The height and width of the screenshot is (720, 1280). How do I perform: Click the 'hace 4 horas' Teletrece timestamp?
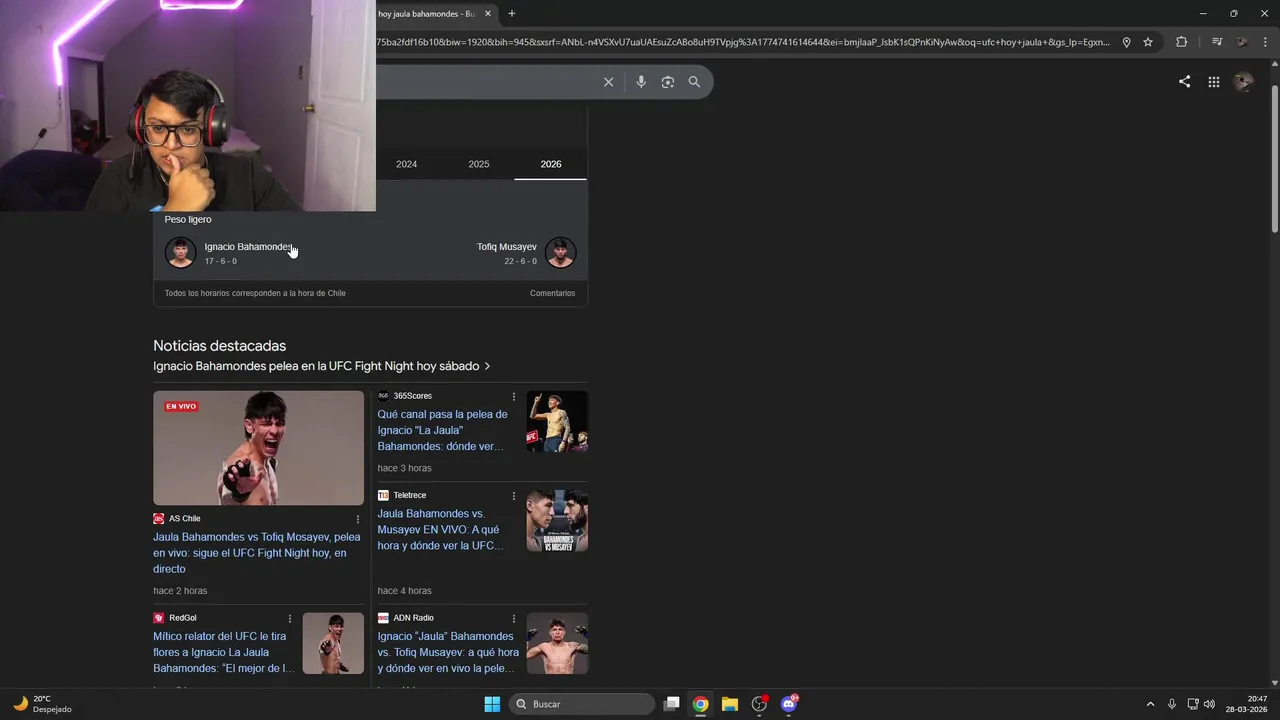tap(404, 591)
